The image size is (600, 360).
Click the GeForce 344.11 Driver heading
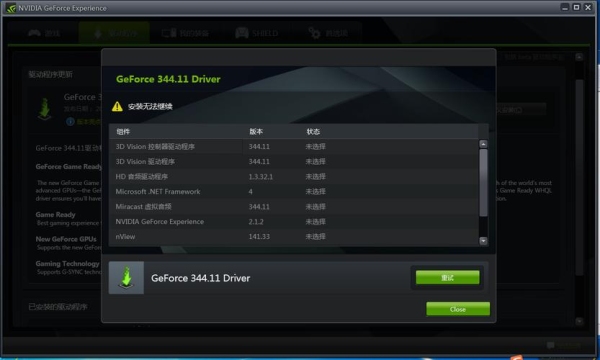coord(168,79)
